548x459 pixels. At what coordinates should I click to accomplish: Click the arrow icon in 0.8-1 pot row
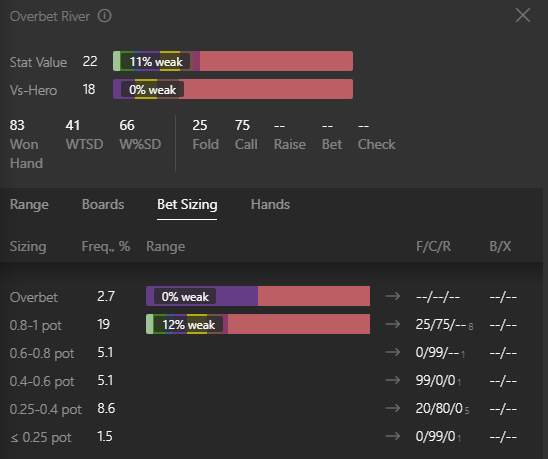tap(393, 324)
